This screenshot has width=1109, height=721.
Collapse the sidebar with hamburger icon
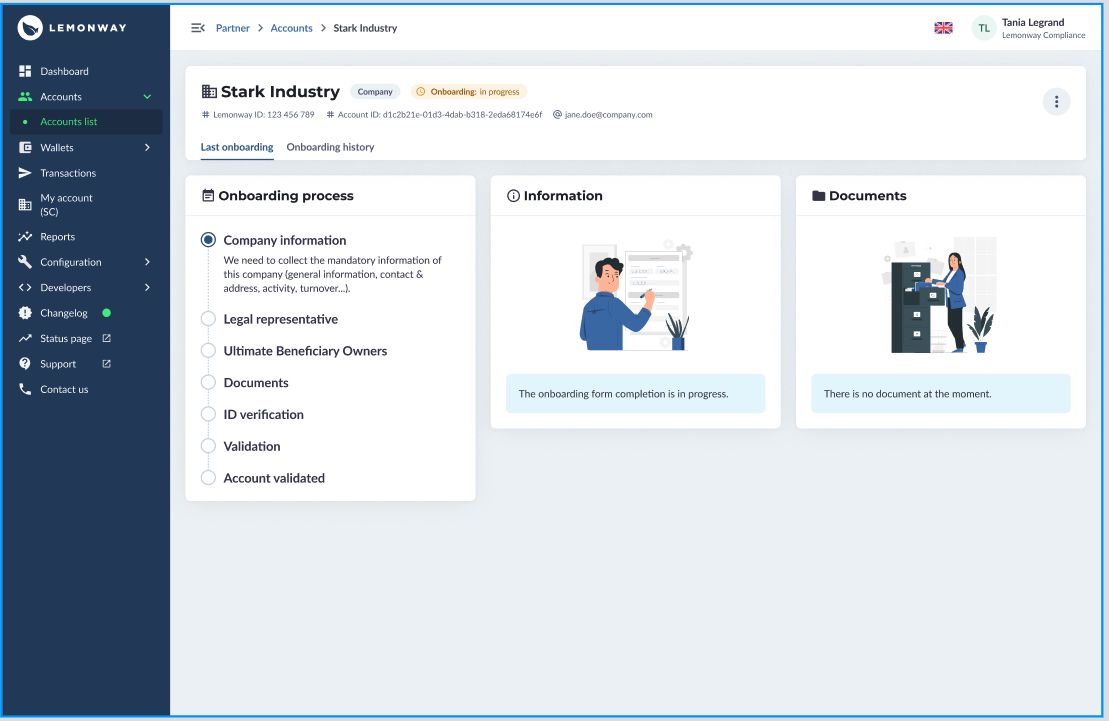tap(198, 28)
